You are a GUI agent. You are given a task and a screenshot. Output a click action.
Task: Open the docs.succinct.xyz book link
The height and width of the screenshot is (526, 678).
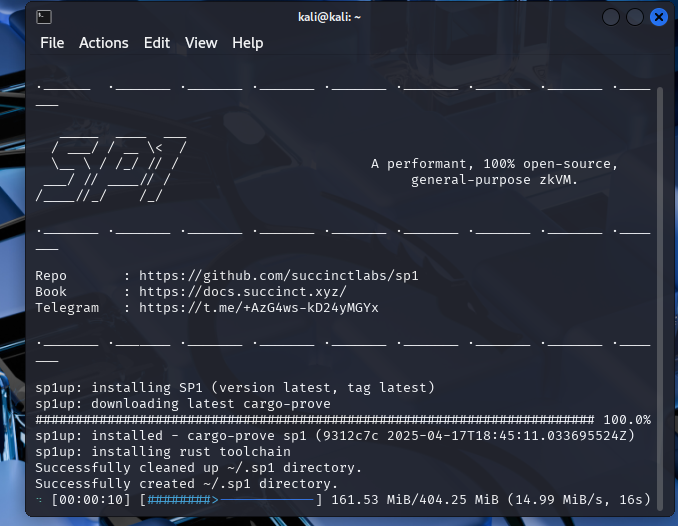pos(243,292)
